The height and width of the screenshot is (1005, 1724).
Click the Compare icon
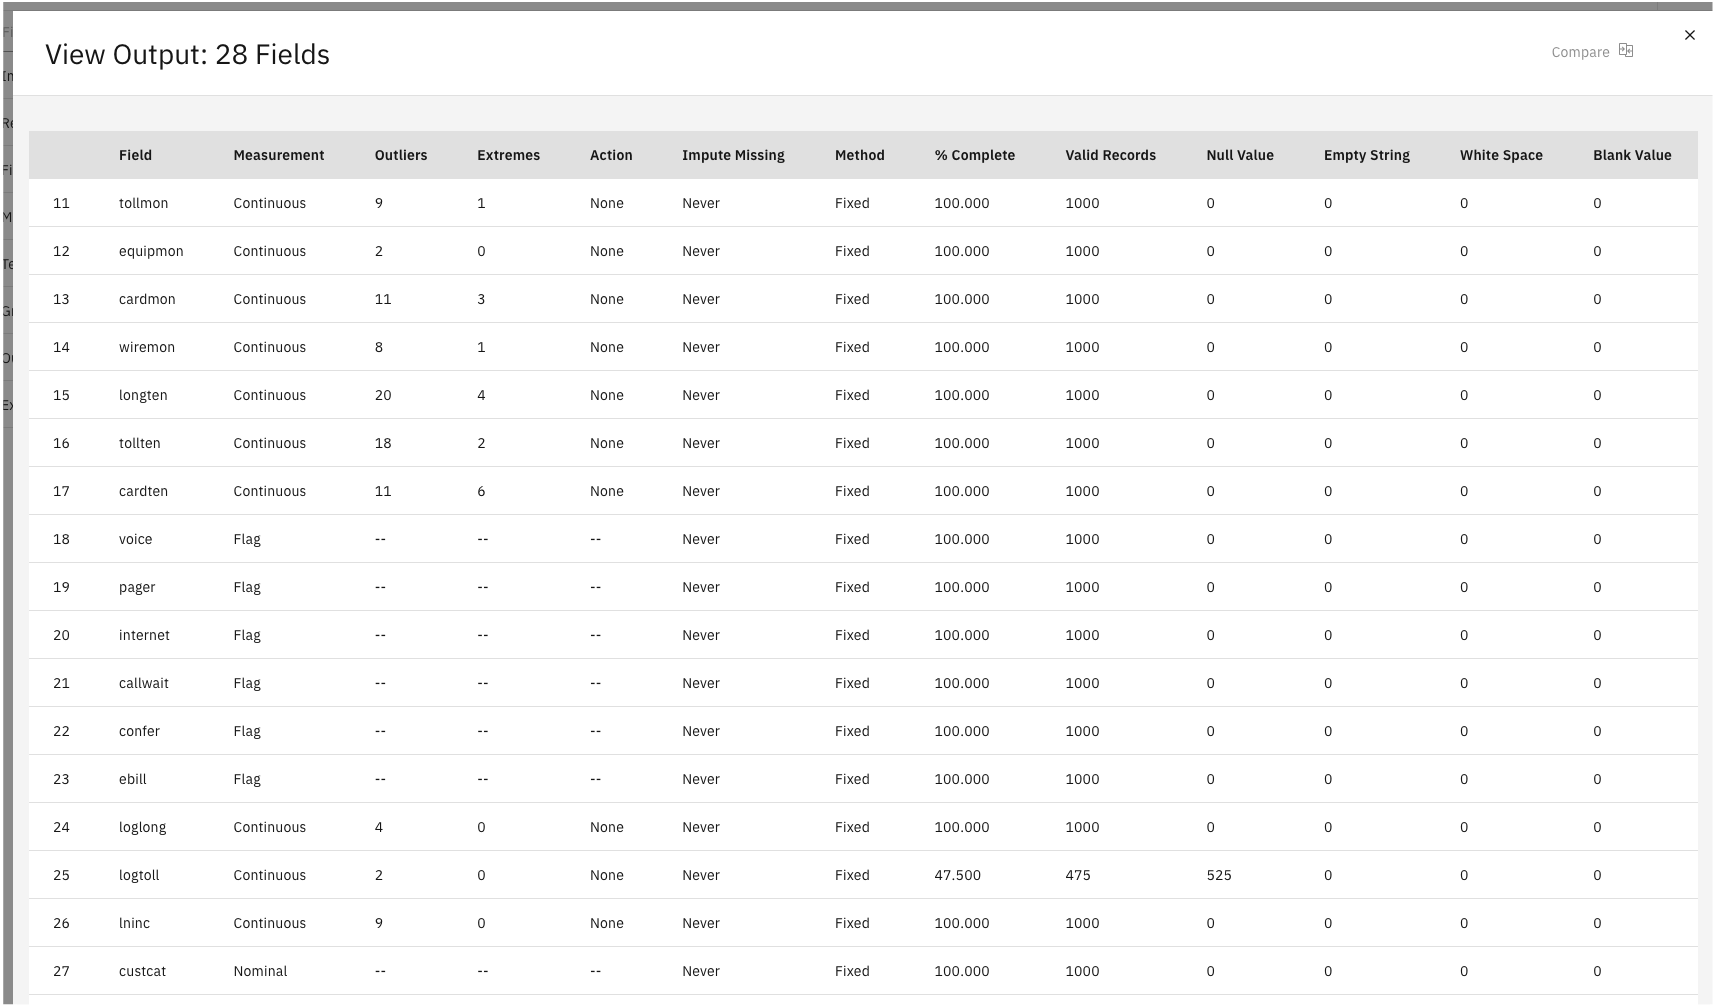pyautogui.click(x=1626, y=51)
